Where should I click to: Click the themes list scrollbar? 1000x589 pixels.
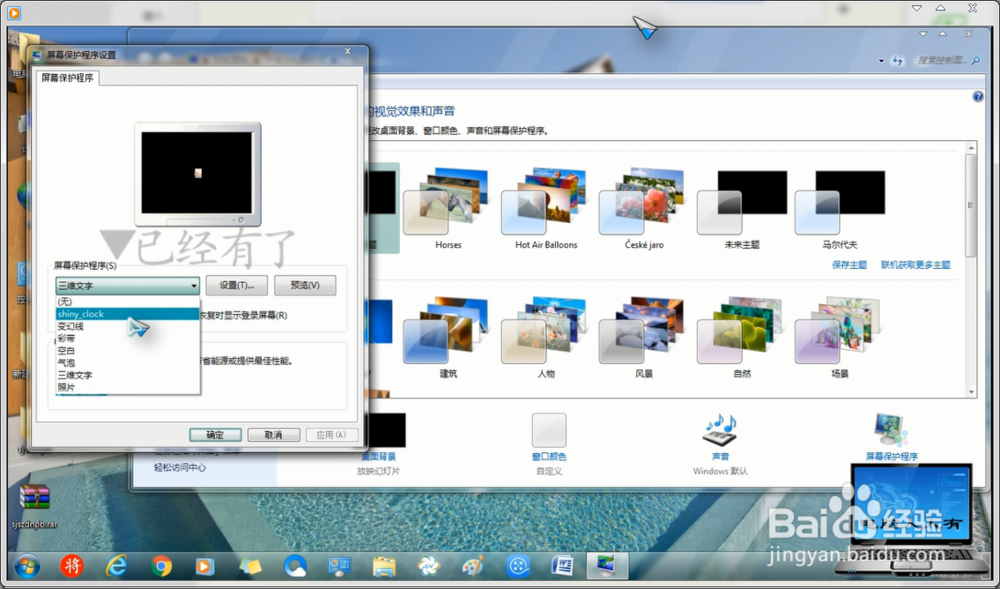pyautogui.click(x=971, y=205)
